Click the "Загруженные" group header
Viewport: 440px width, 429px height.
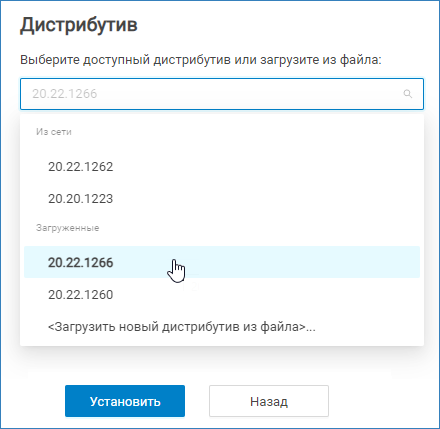coord(68,228)
